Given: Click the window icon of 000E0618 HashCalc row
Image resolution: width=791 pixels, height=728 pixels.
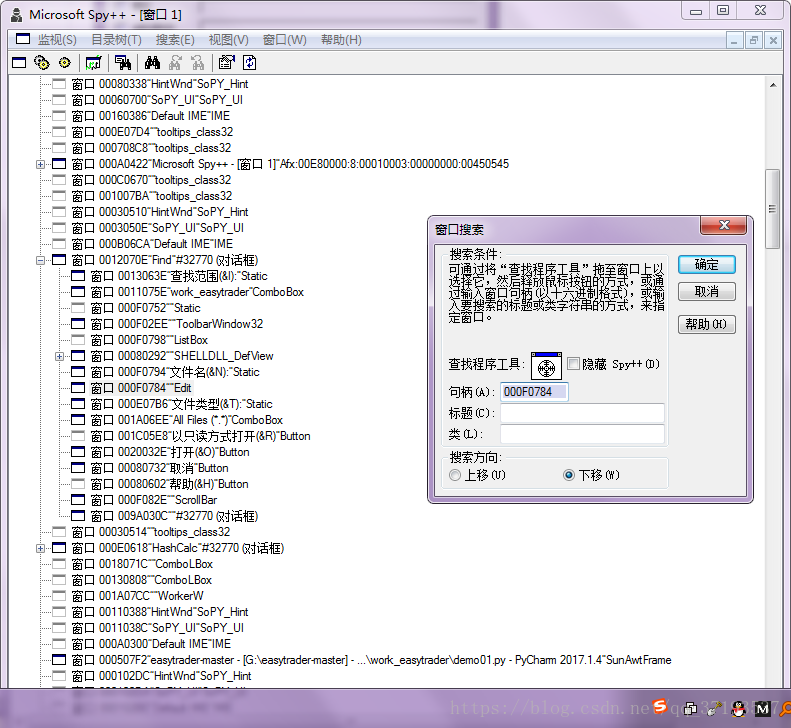Looking at the screenshot, I should click(59, 548).
